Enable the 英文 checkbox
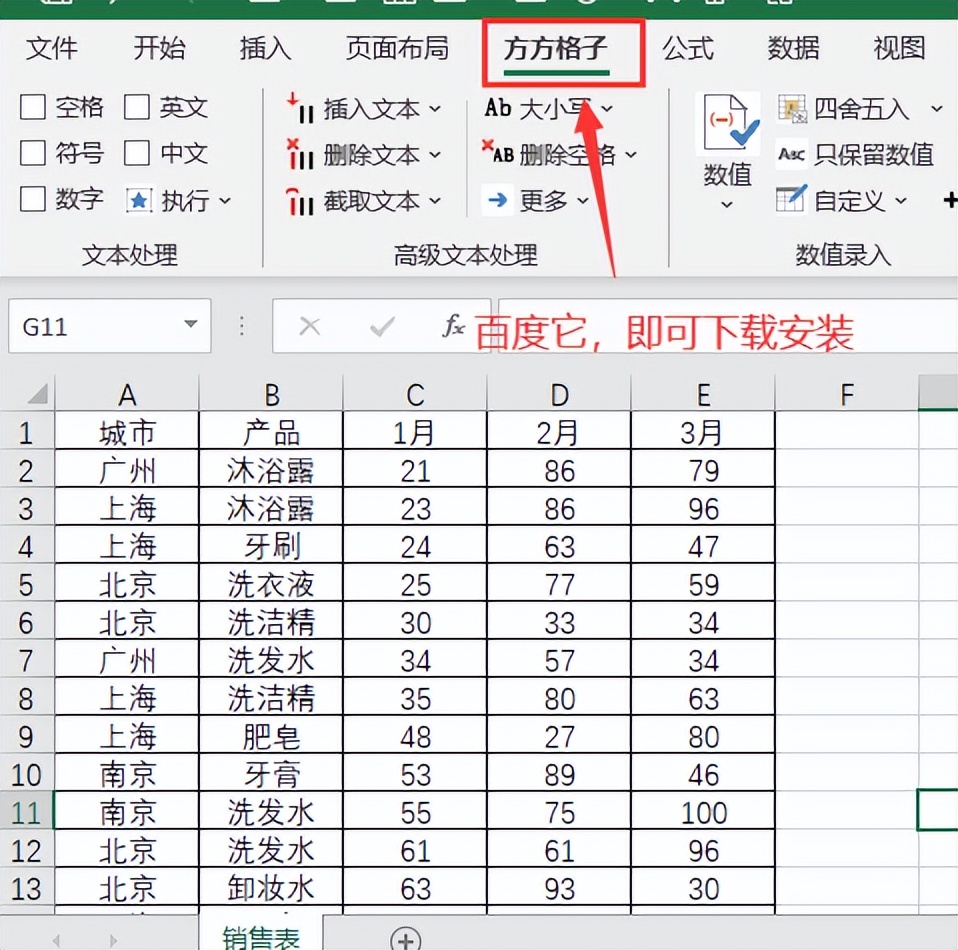The height and width of the screenshot is (950, 958). tap(137, 107)
